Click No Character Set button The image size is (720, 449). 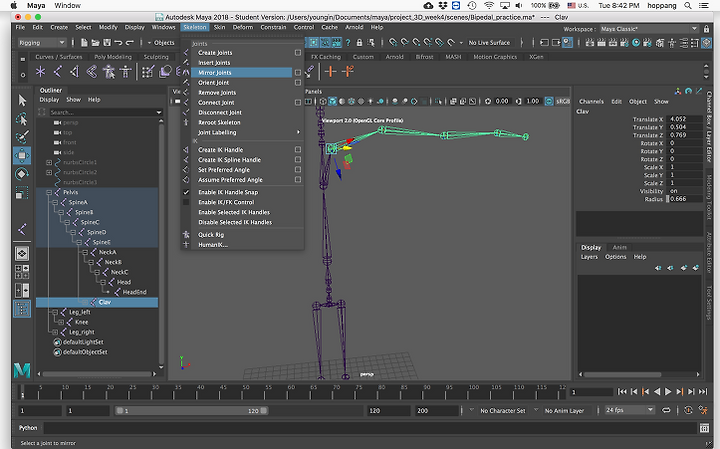pos(502,411)
